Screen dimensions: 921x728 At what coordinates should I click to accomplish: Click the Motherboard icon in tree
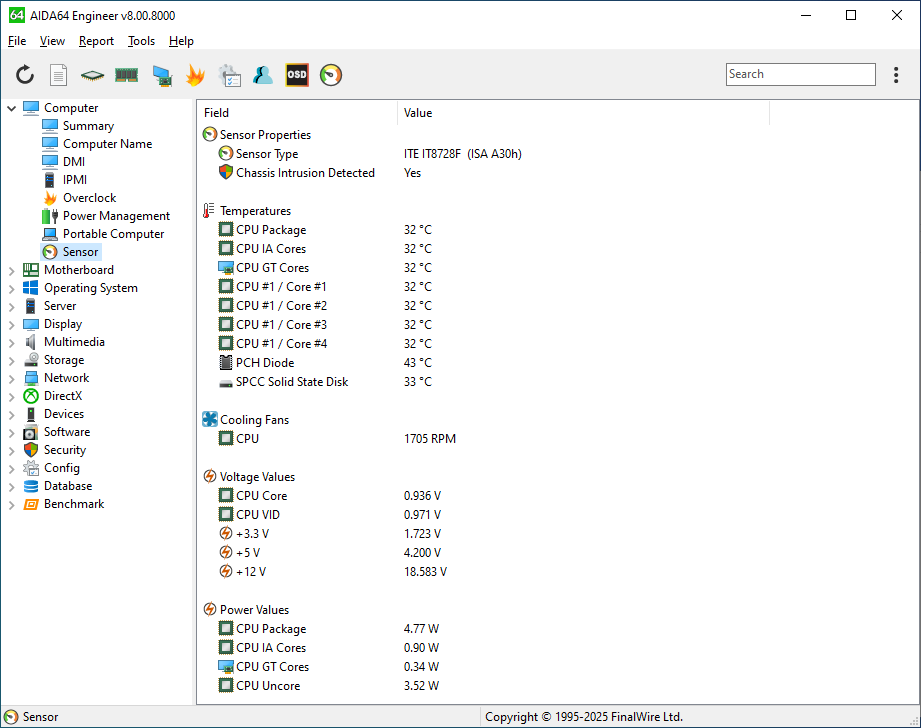click(31, 270)
